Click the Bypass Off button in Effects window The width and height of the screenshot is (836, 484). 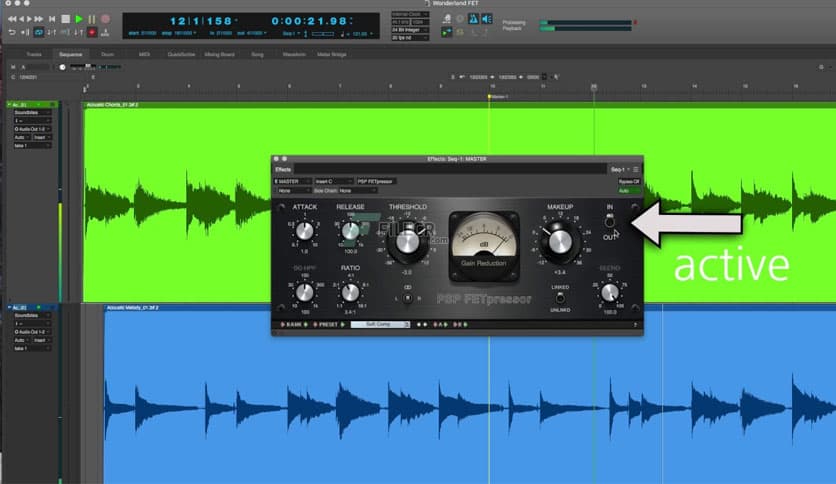629,182
